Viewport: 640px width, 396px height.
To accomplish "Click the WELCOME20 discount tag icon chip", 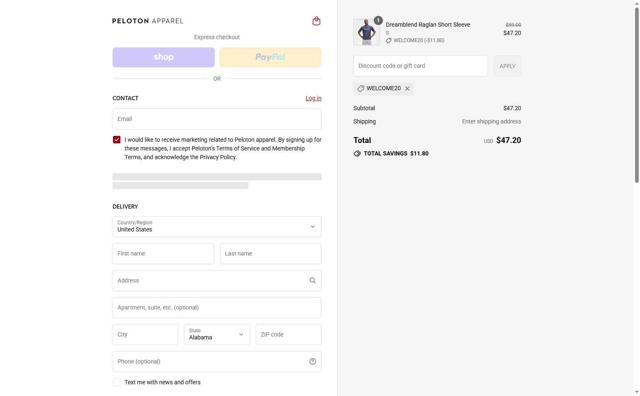I will click(x=360, y=89).
